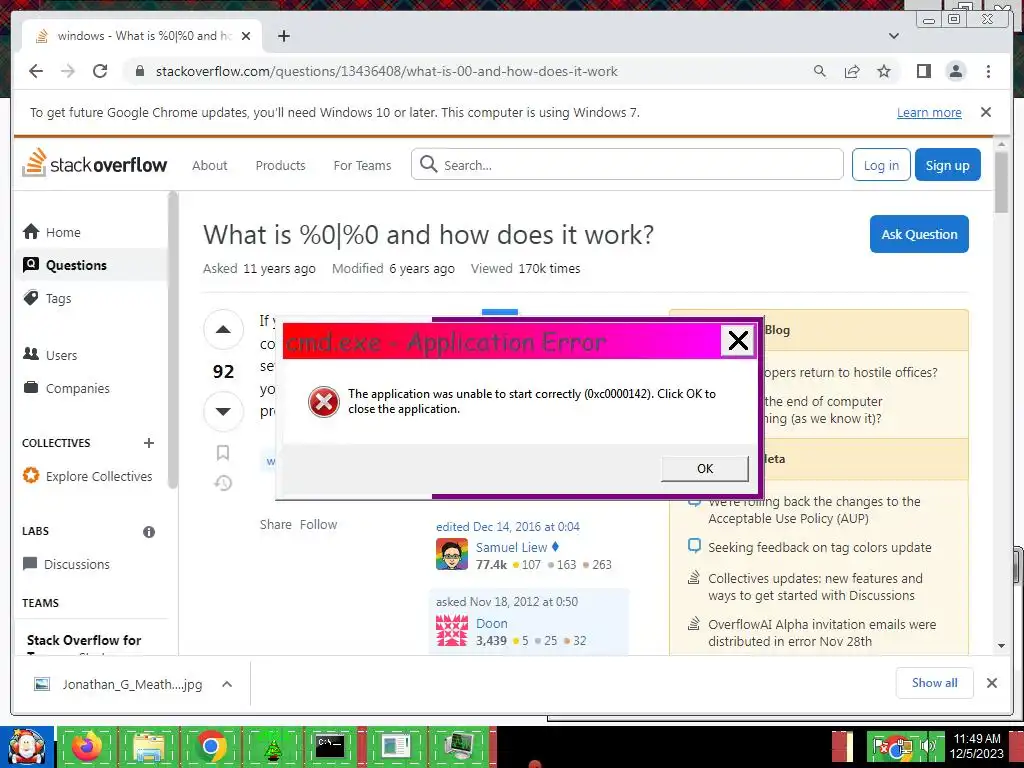Launch Firefox from the taskbar

(x=86, y=746)
